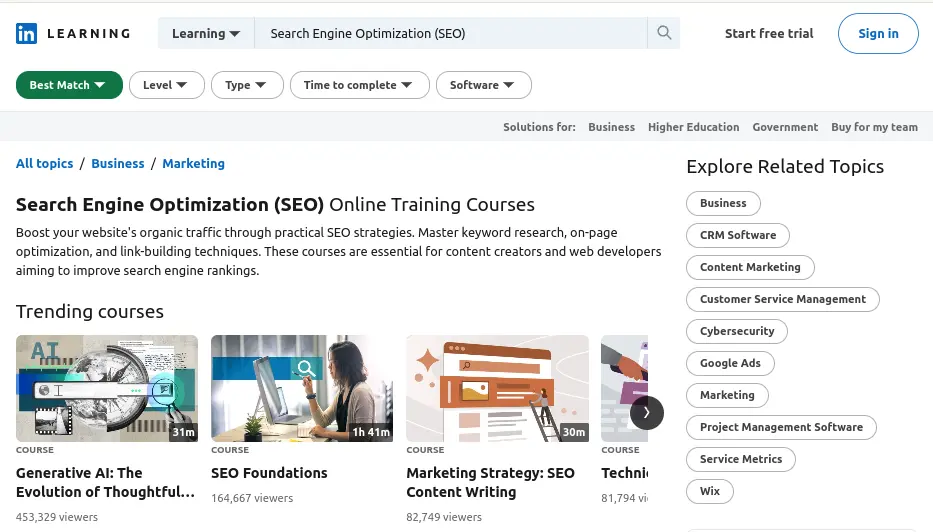Click the '453,329 viewers' text

point(57,517)
